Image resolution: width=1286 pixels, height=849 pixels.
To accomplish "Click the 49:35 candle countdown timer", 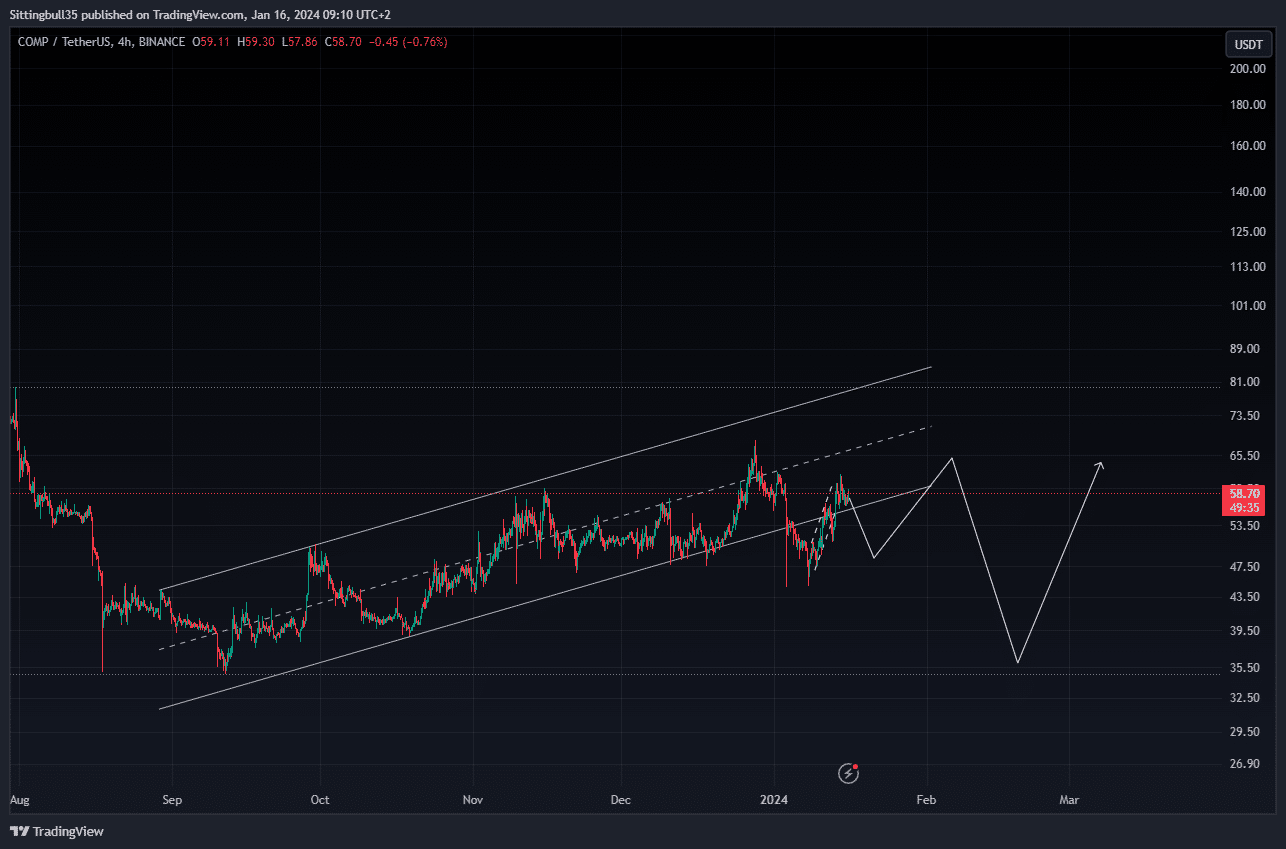I will 1243,508.
